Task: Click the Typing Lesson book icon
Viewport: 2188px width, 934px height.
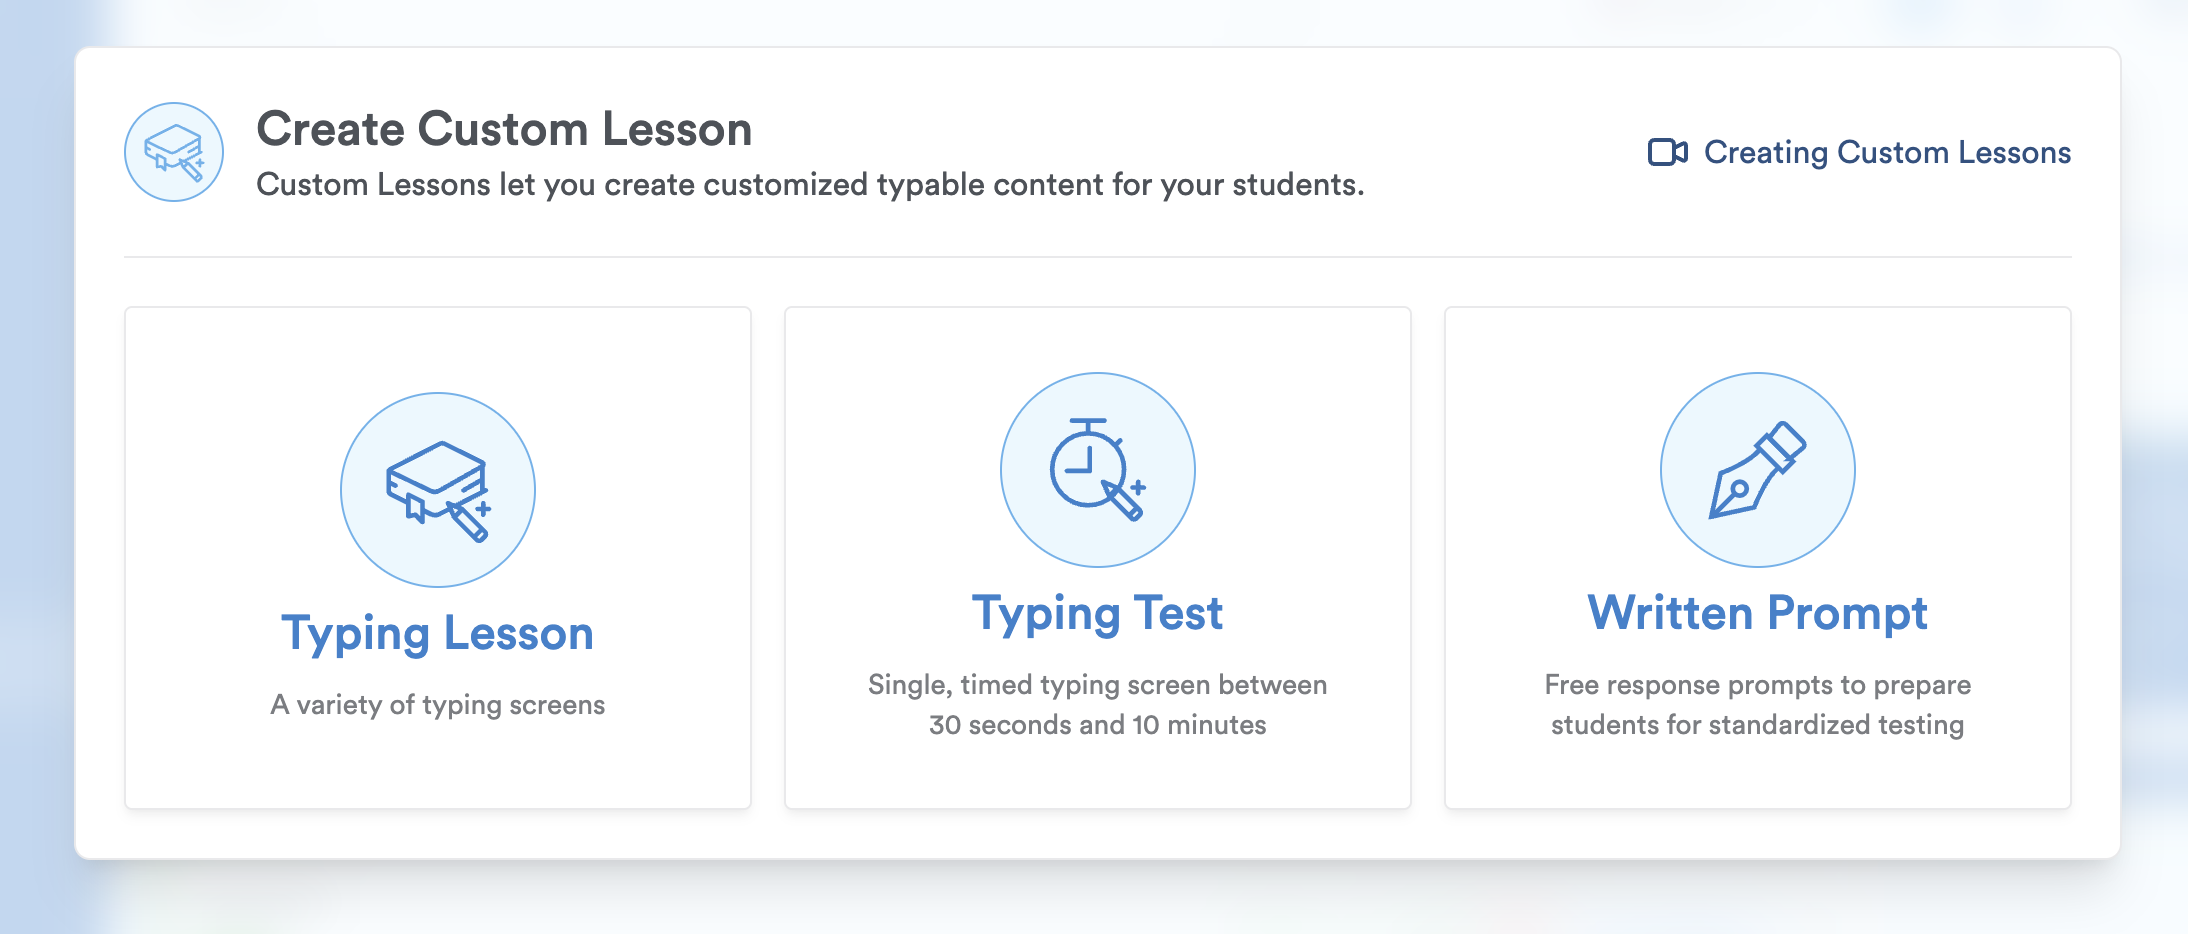Action: click(x=437, y=489)
